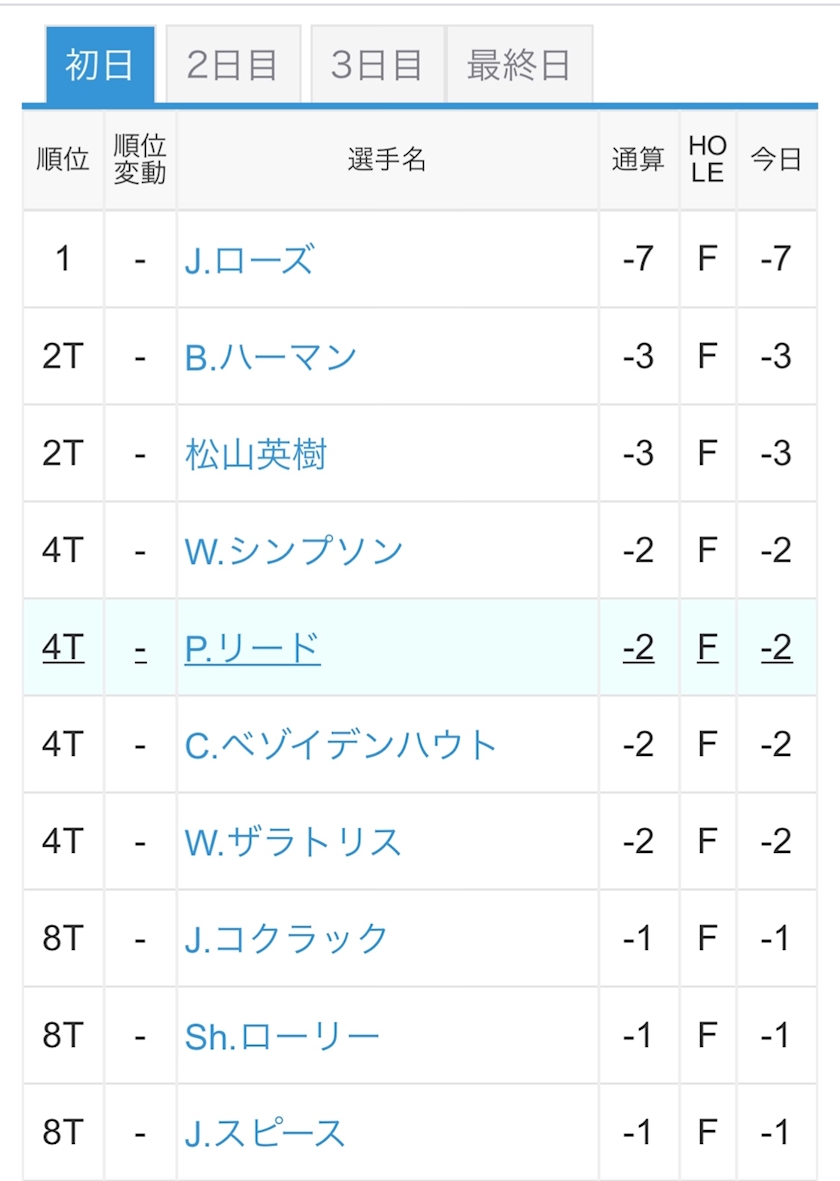Image resolution: width=840 pixels, height=1181 pixels.
Task: Open J.コクラック player link
Action: pyautogui.click(x=286, y=939)
